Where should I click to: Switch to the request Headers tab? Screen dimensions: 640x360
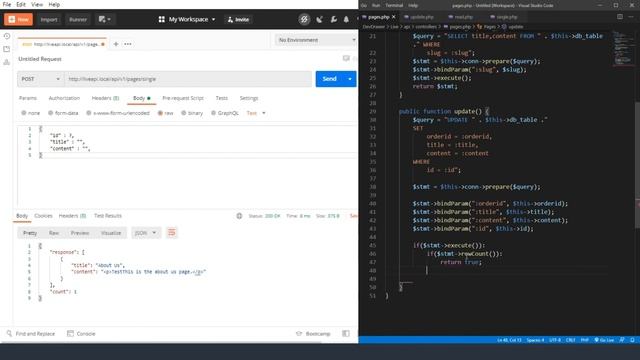(105, 98)
